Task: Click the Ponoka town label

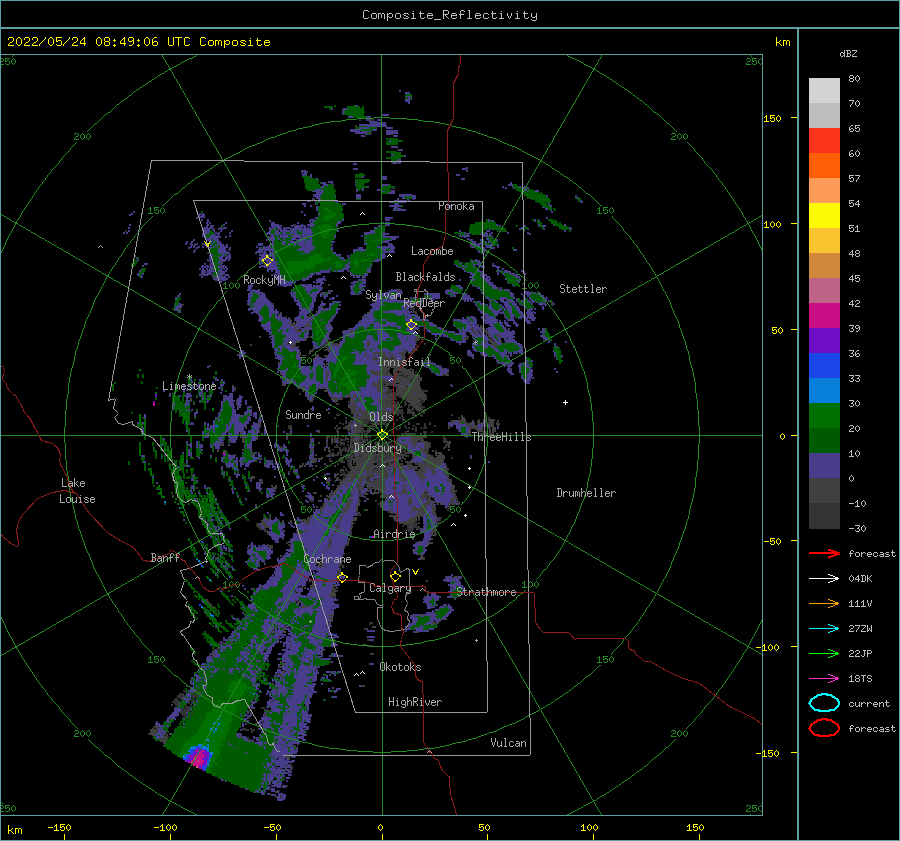Action: pyautogui.click(x=456, y=206)
